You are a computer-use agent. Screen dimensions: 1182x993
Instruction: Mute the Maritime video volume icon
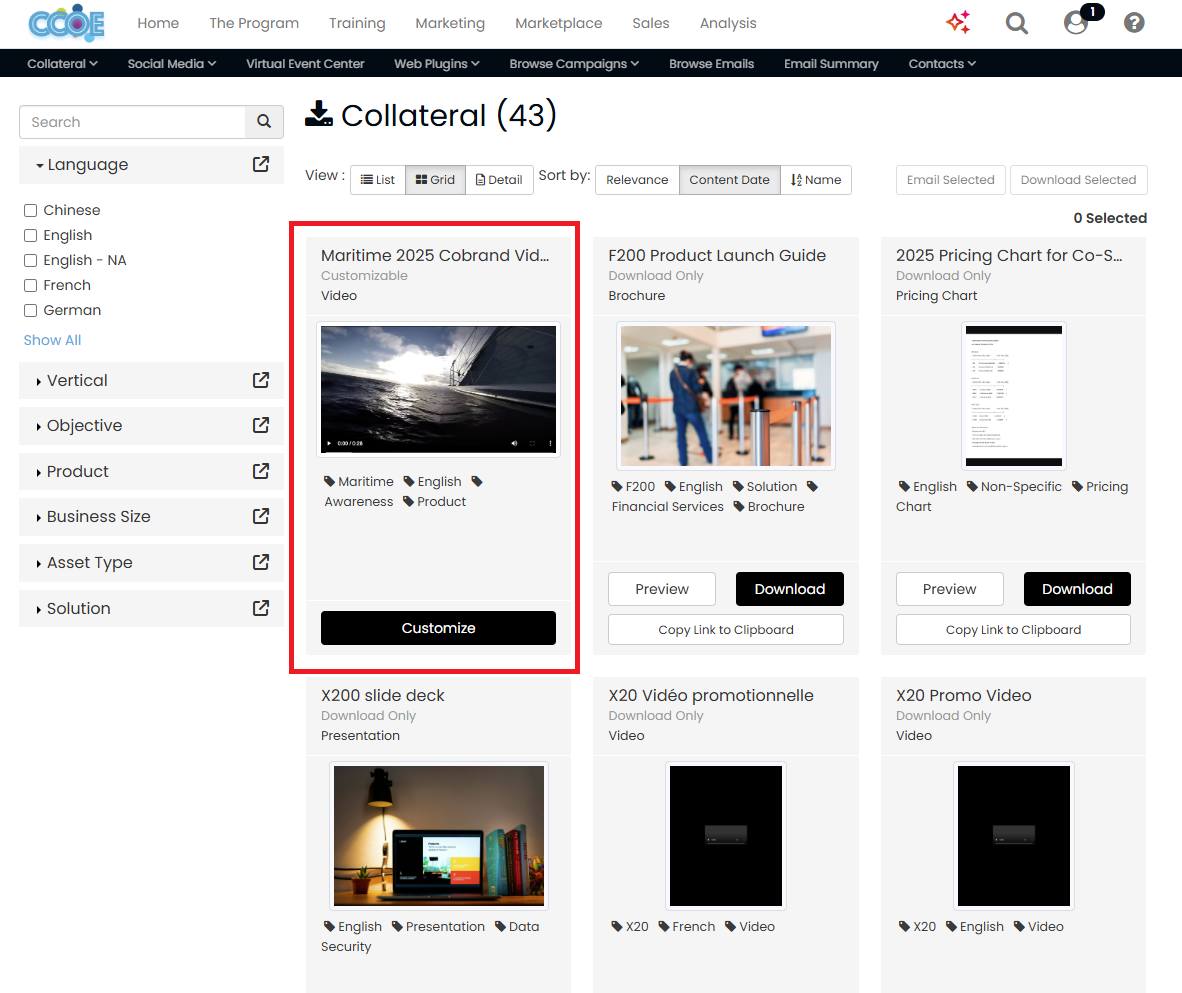(x=515, y=443)
